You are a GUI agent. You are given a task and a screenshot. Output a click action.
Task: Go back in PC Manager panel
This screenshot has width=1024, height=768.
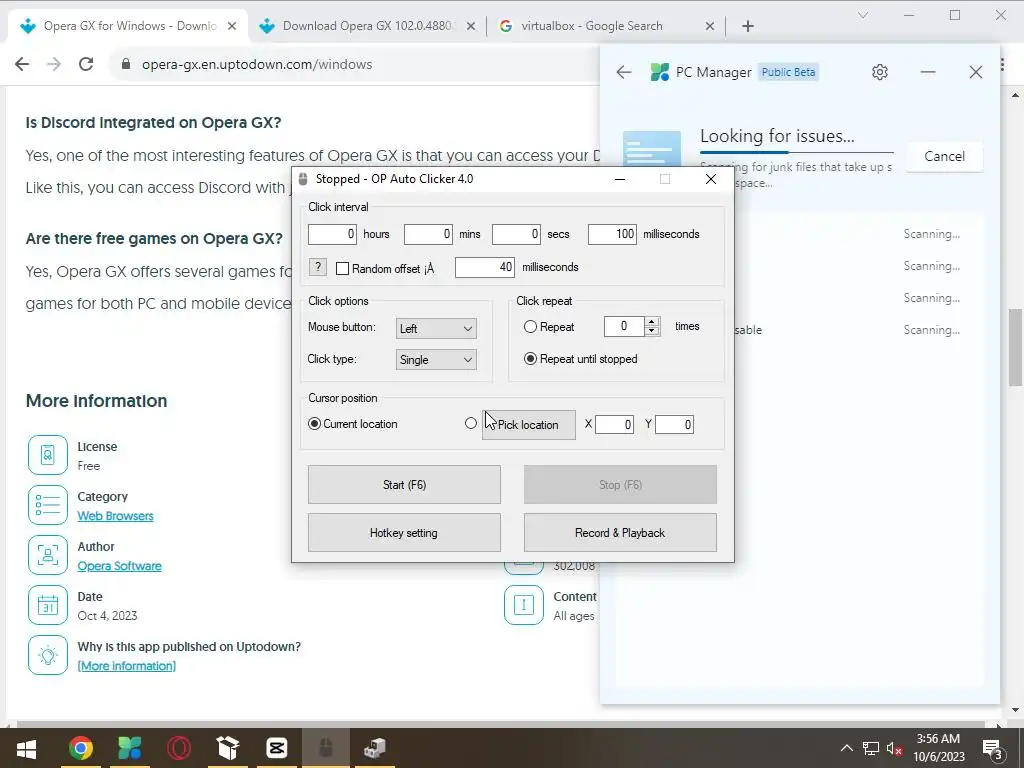pyautogui.click(x=624, y=72)
